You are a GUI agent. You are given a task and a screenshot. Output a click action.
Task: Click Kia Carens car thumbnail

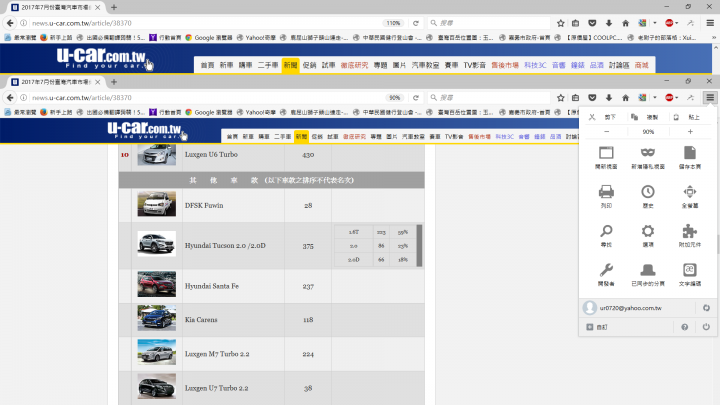(x=157, y=318)
